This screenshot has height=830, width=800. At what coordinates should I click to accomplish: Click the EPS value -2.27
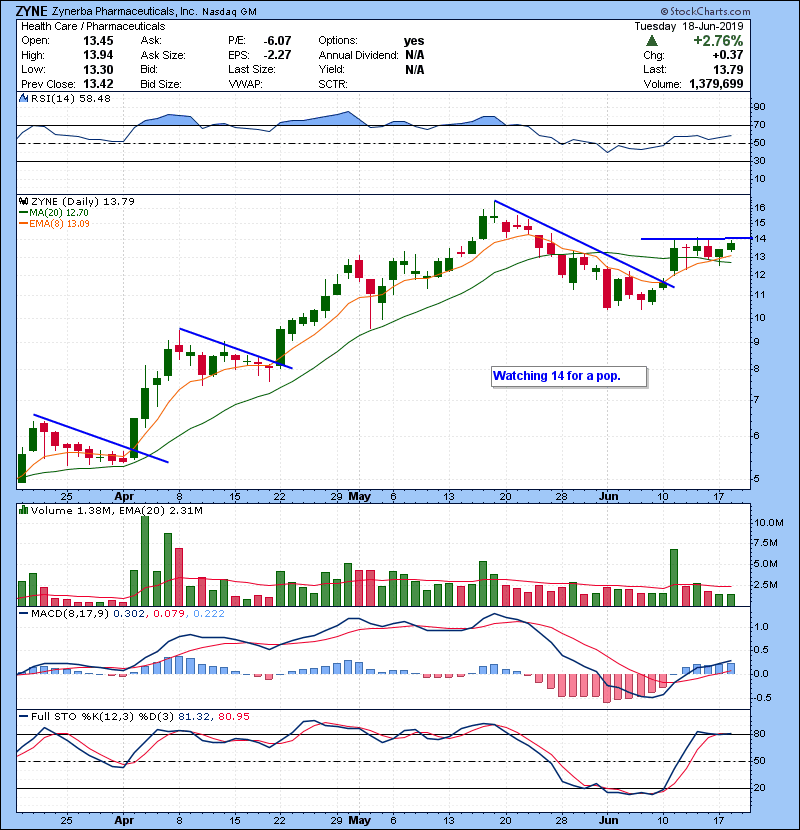pyautogui.click(x=277, y=55)
